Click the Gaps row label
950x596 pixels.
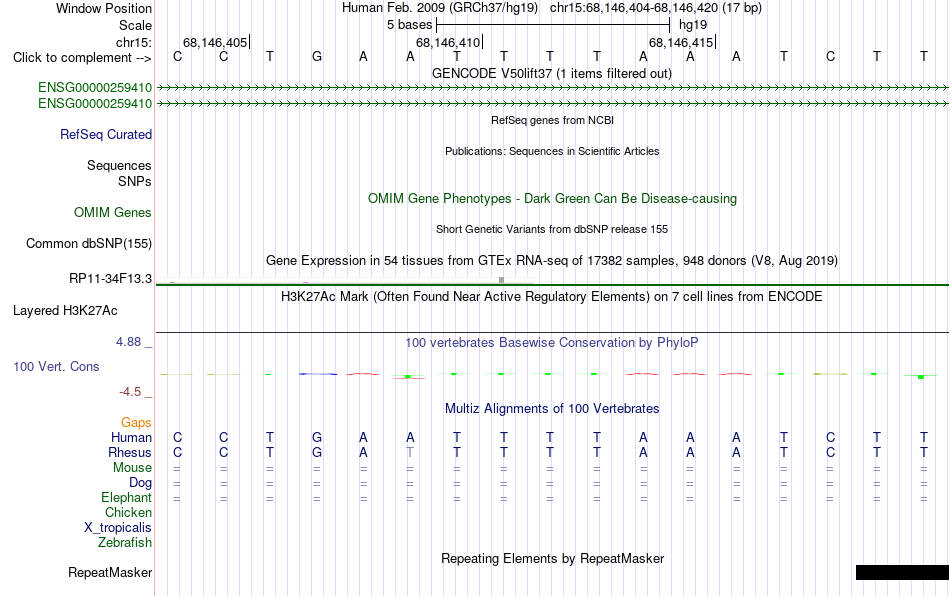(136, 422)
